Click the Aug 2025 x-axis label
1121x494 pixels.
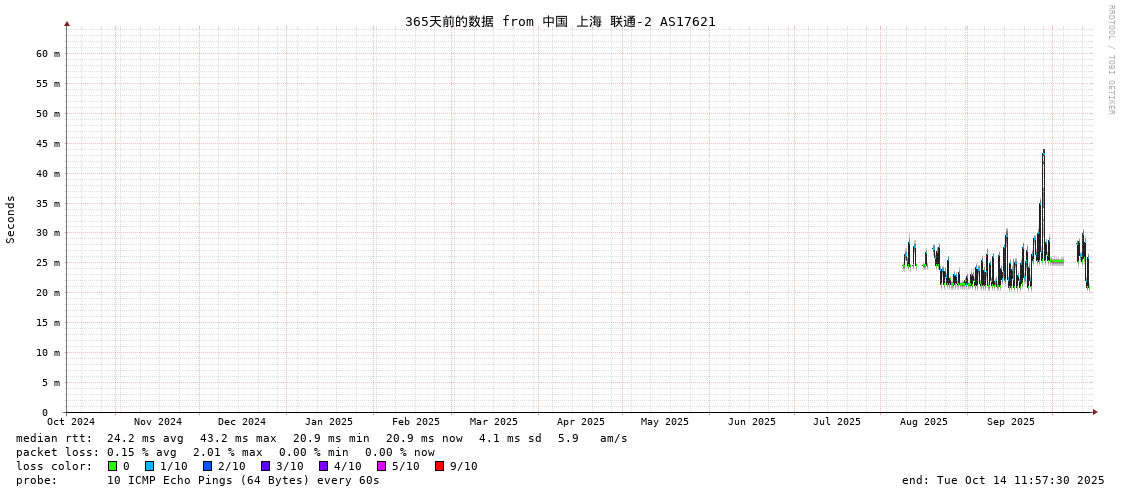pos(923,422)
